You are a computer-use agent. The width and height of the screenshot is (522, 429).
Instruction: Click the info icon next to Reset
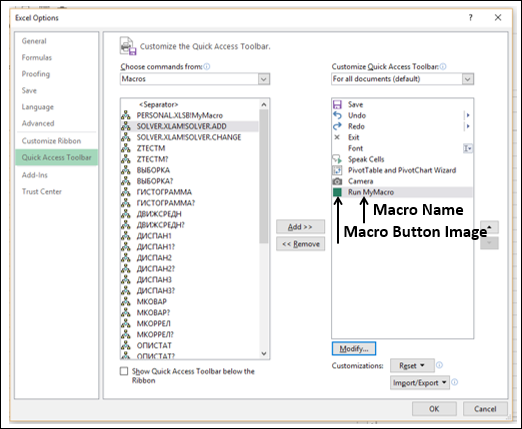[439, 365]
